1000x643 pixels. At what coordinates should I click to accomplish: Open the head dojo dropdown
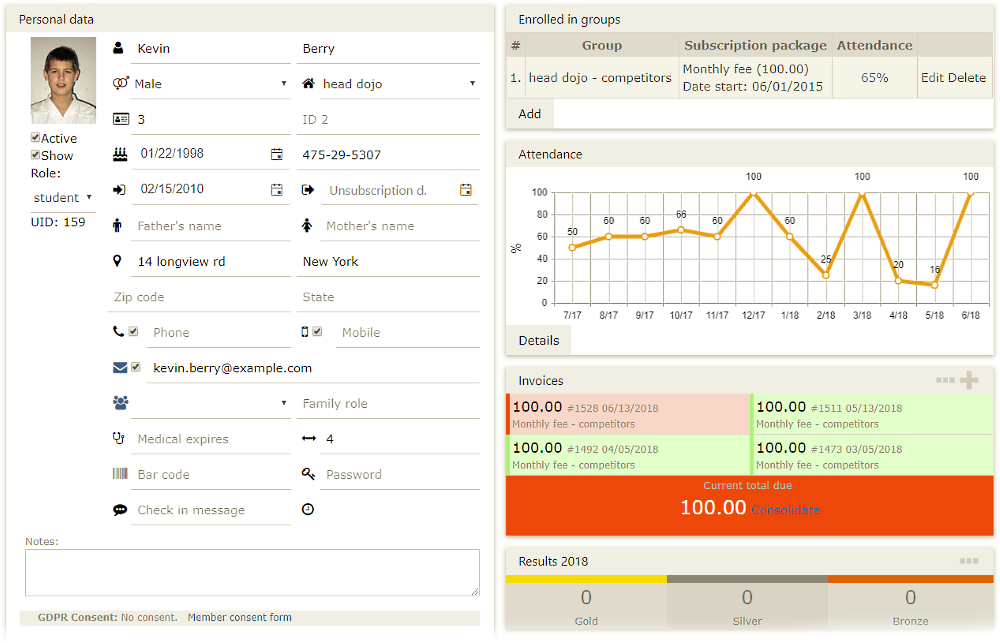(x=390, y=84)
